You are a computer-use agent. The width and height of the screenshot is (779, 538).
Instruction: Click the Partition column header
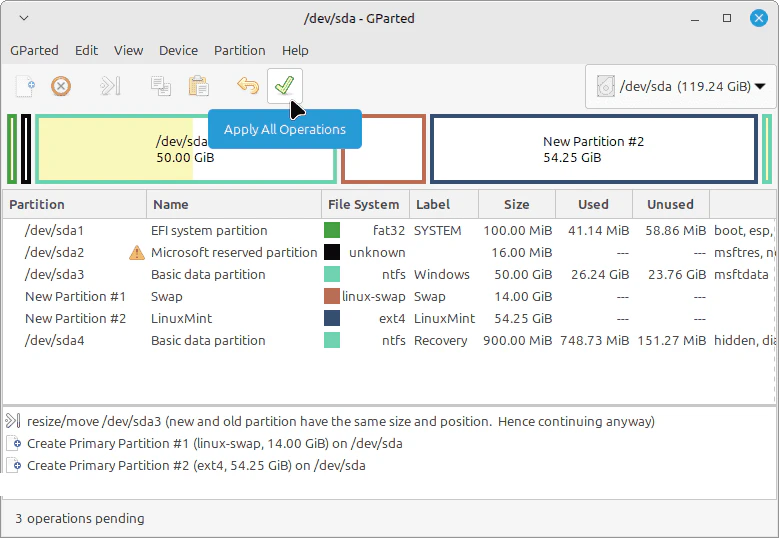75,205
